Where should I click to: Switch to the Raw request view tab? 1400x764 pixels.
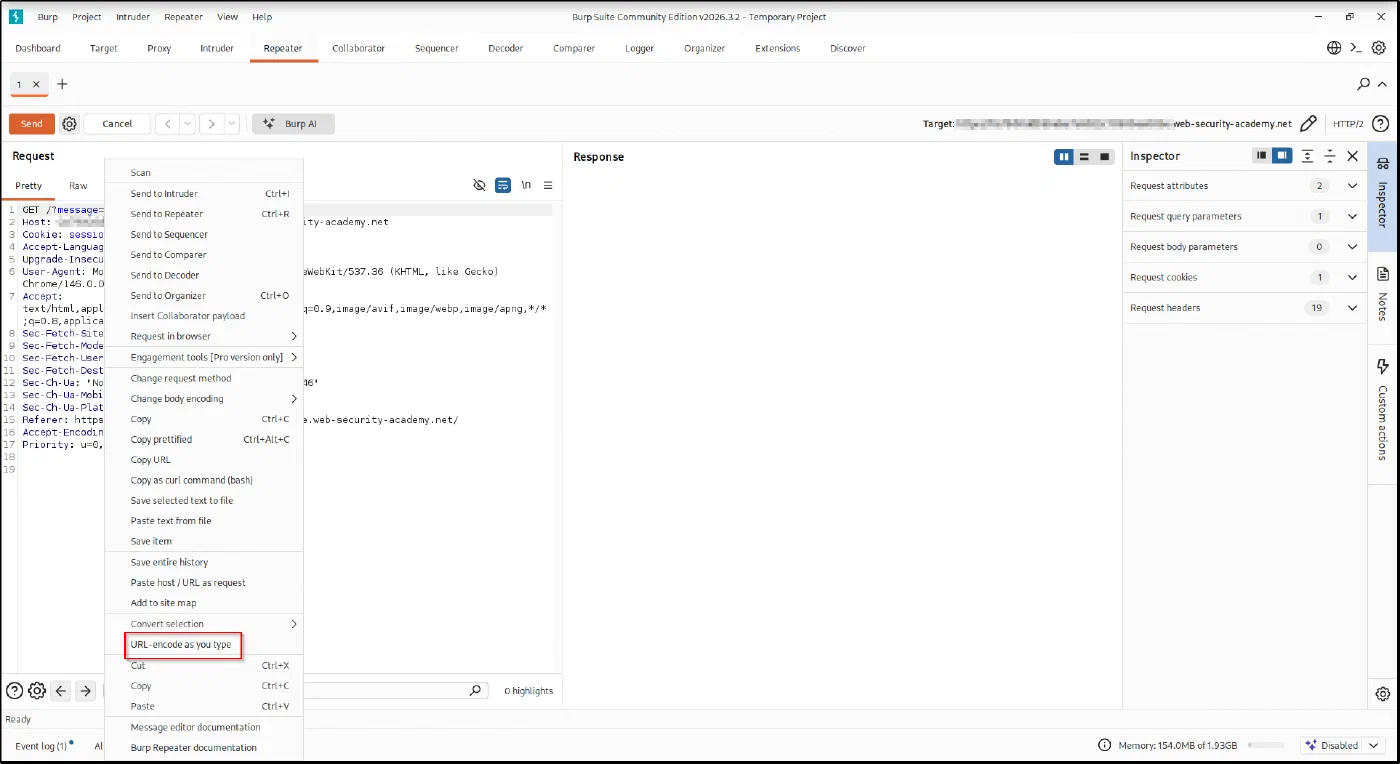click(x=78, y=185)
